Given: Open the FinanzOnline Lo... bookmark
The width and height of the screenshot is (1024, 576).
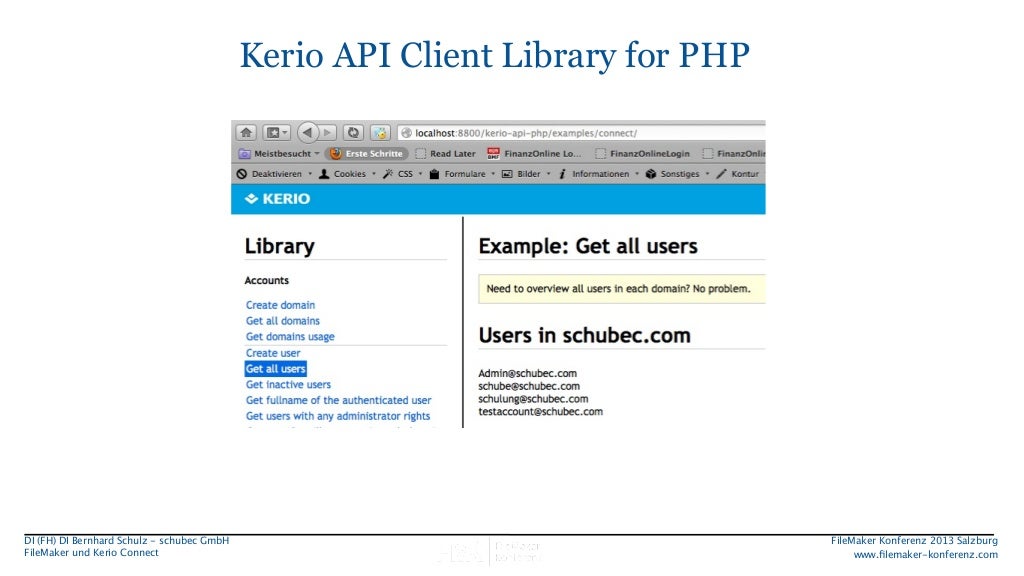Looking at the screenshot, I should click(534, 153).
